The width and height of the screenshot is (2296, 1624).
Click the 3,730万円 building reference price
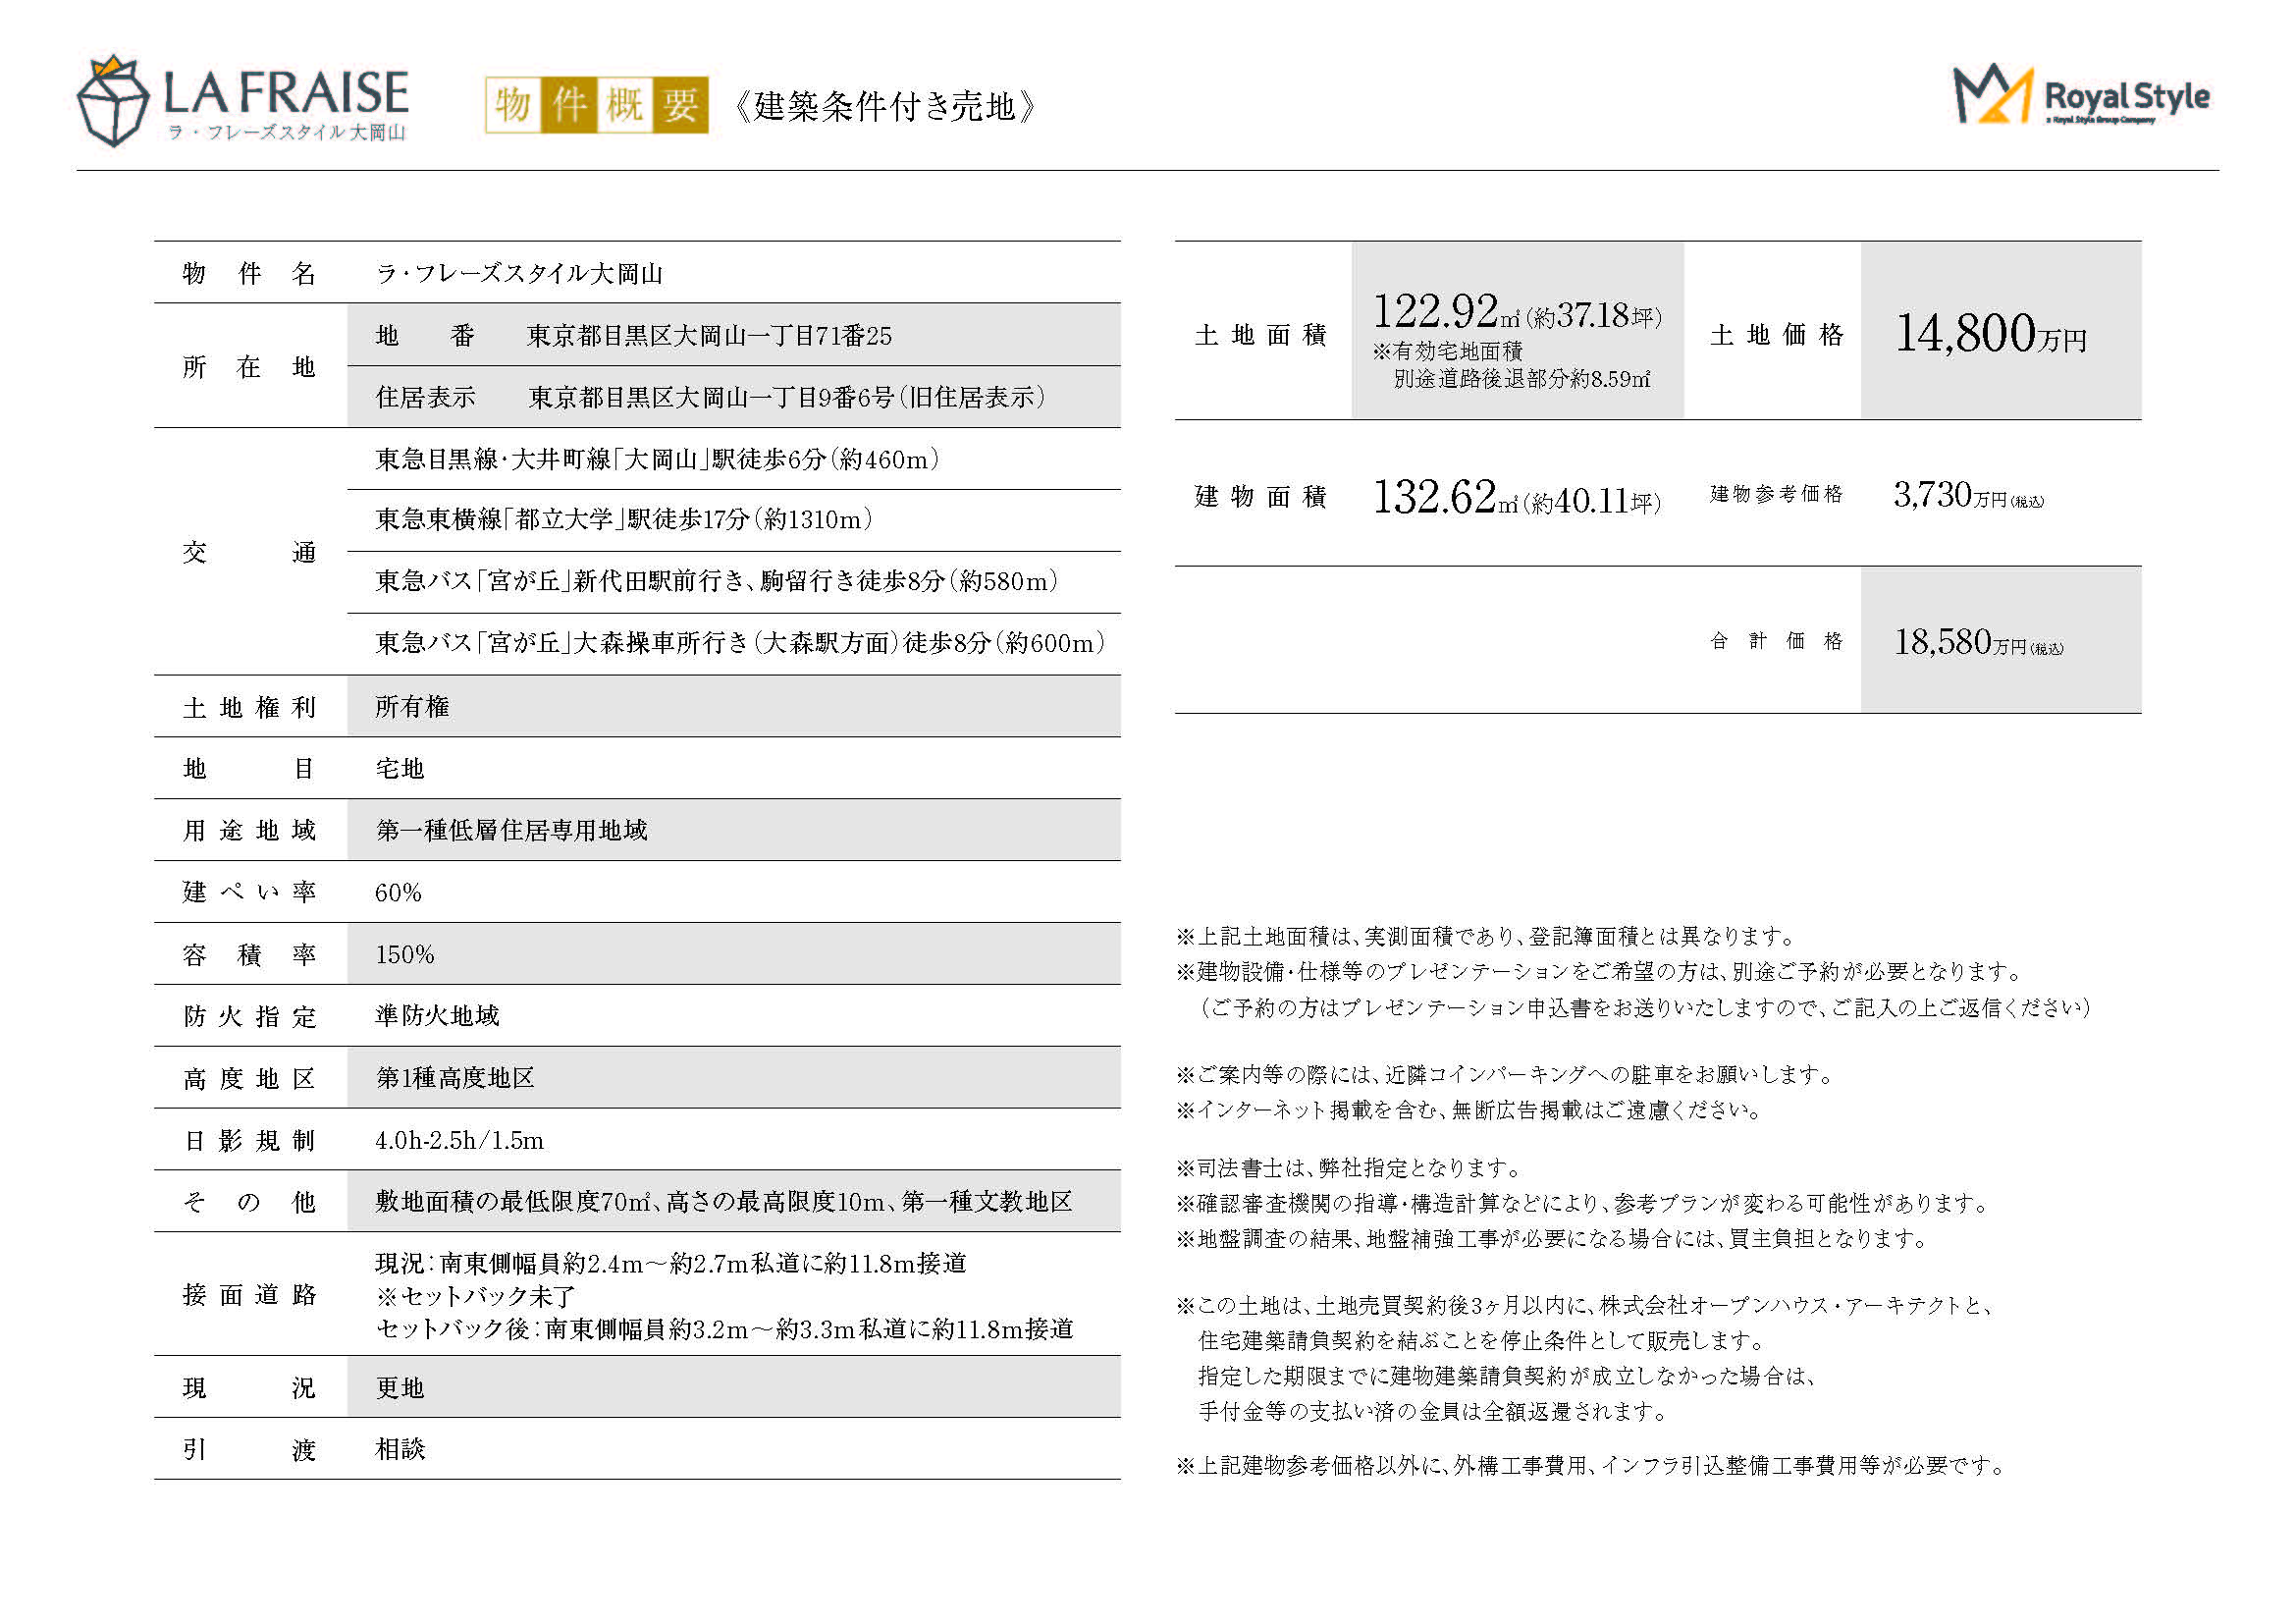[x=1967, y=495]
